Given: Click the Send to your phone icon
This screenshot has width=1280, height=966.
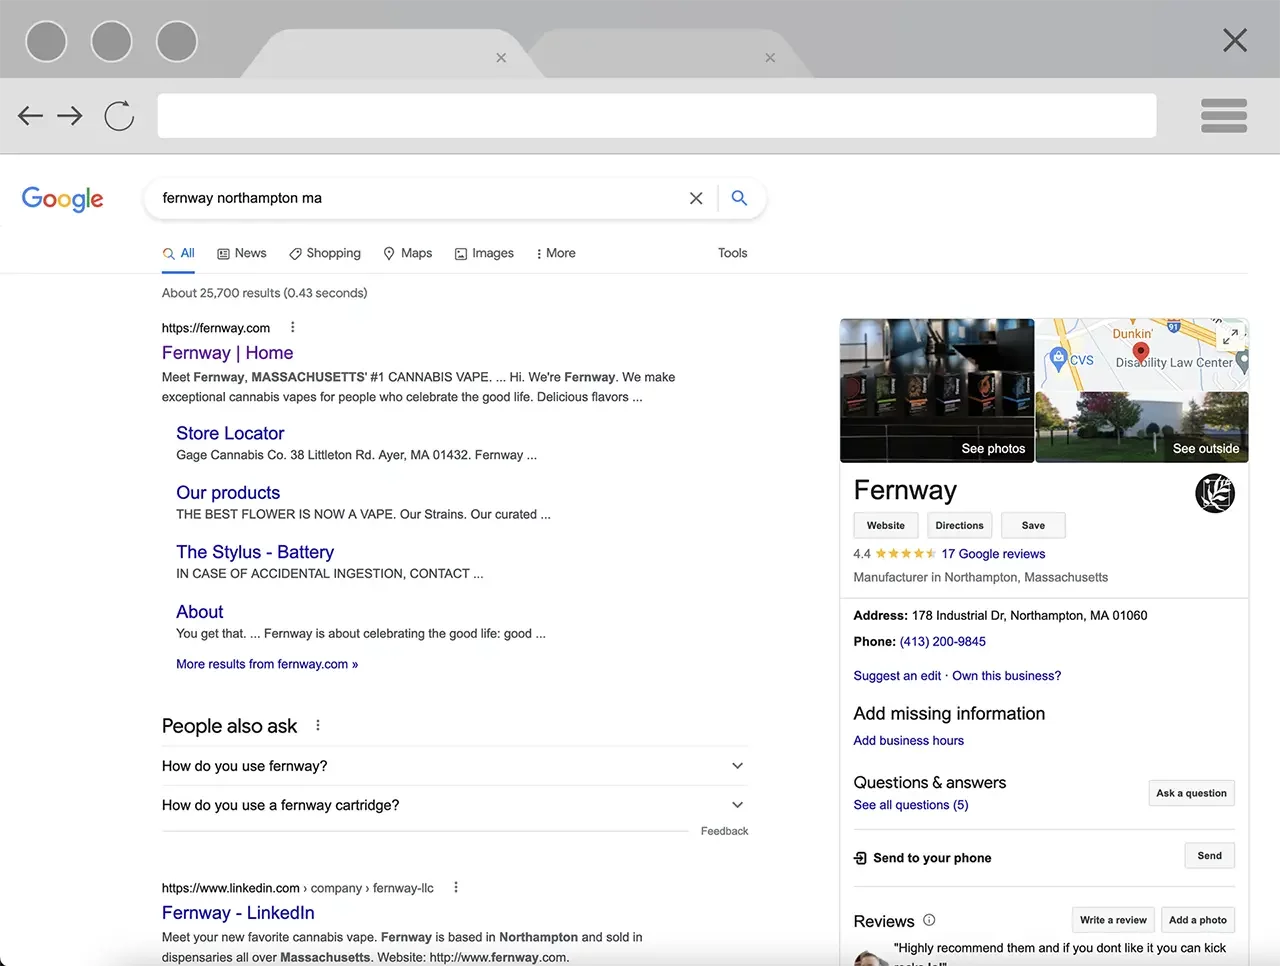Looking at the screenshot, I should point(860,858).
